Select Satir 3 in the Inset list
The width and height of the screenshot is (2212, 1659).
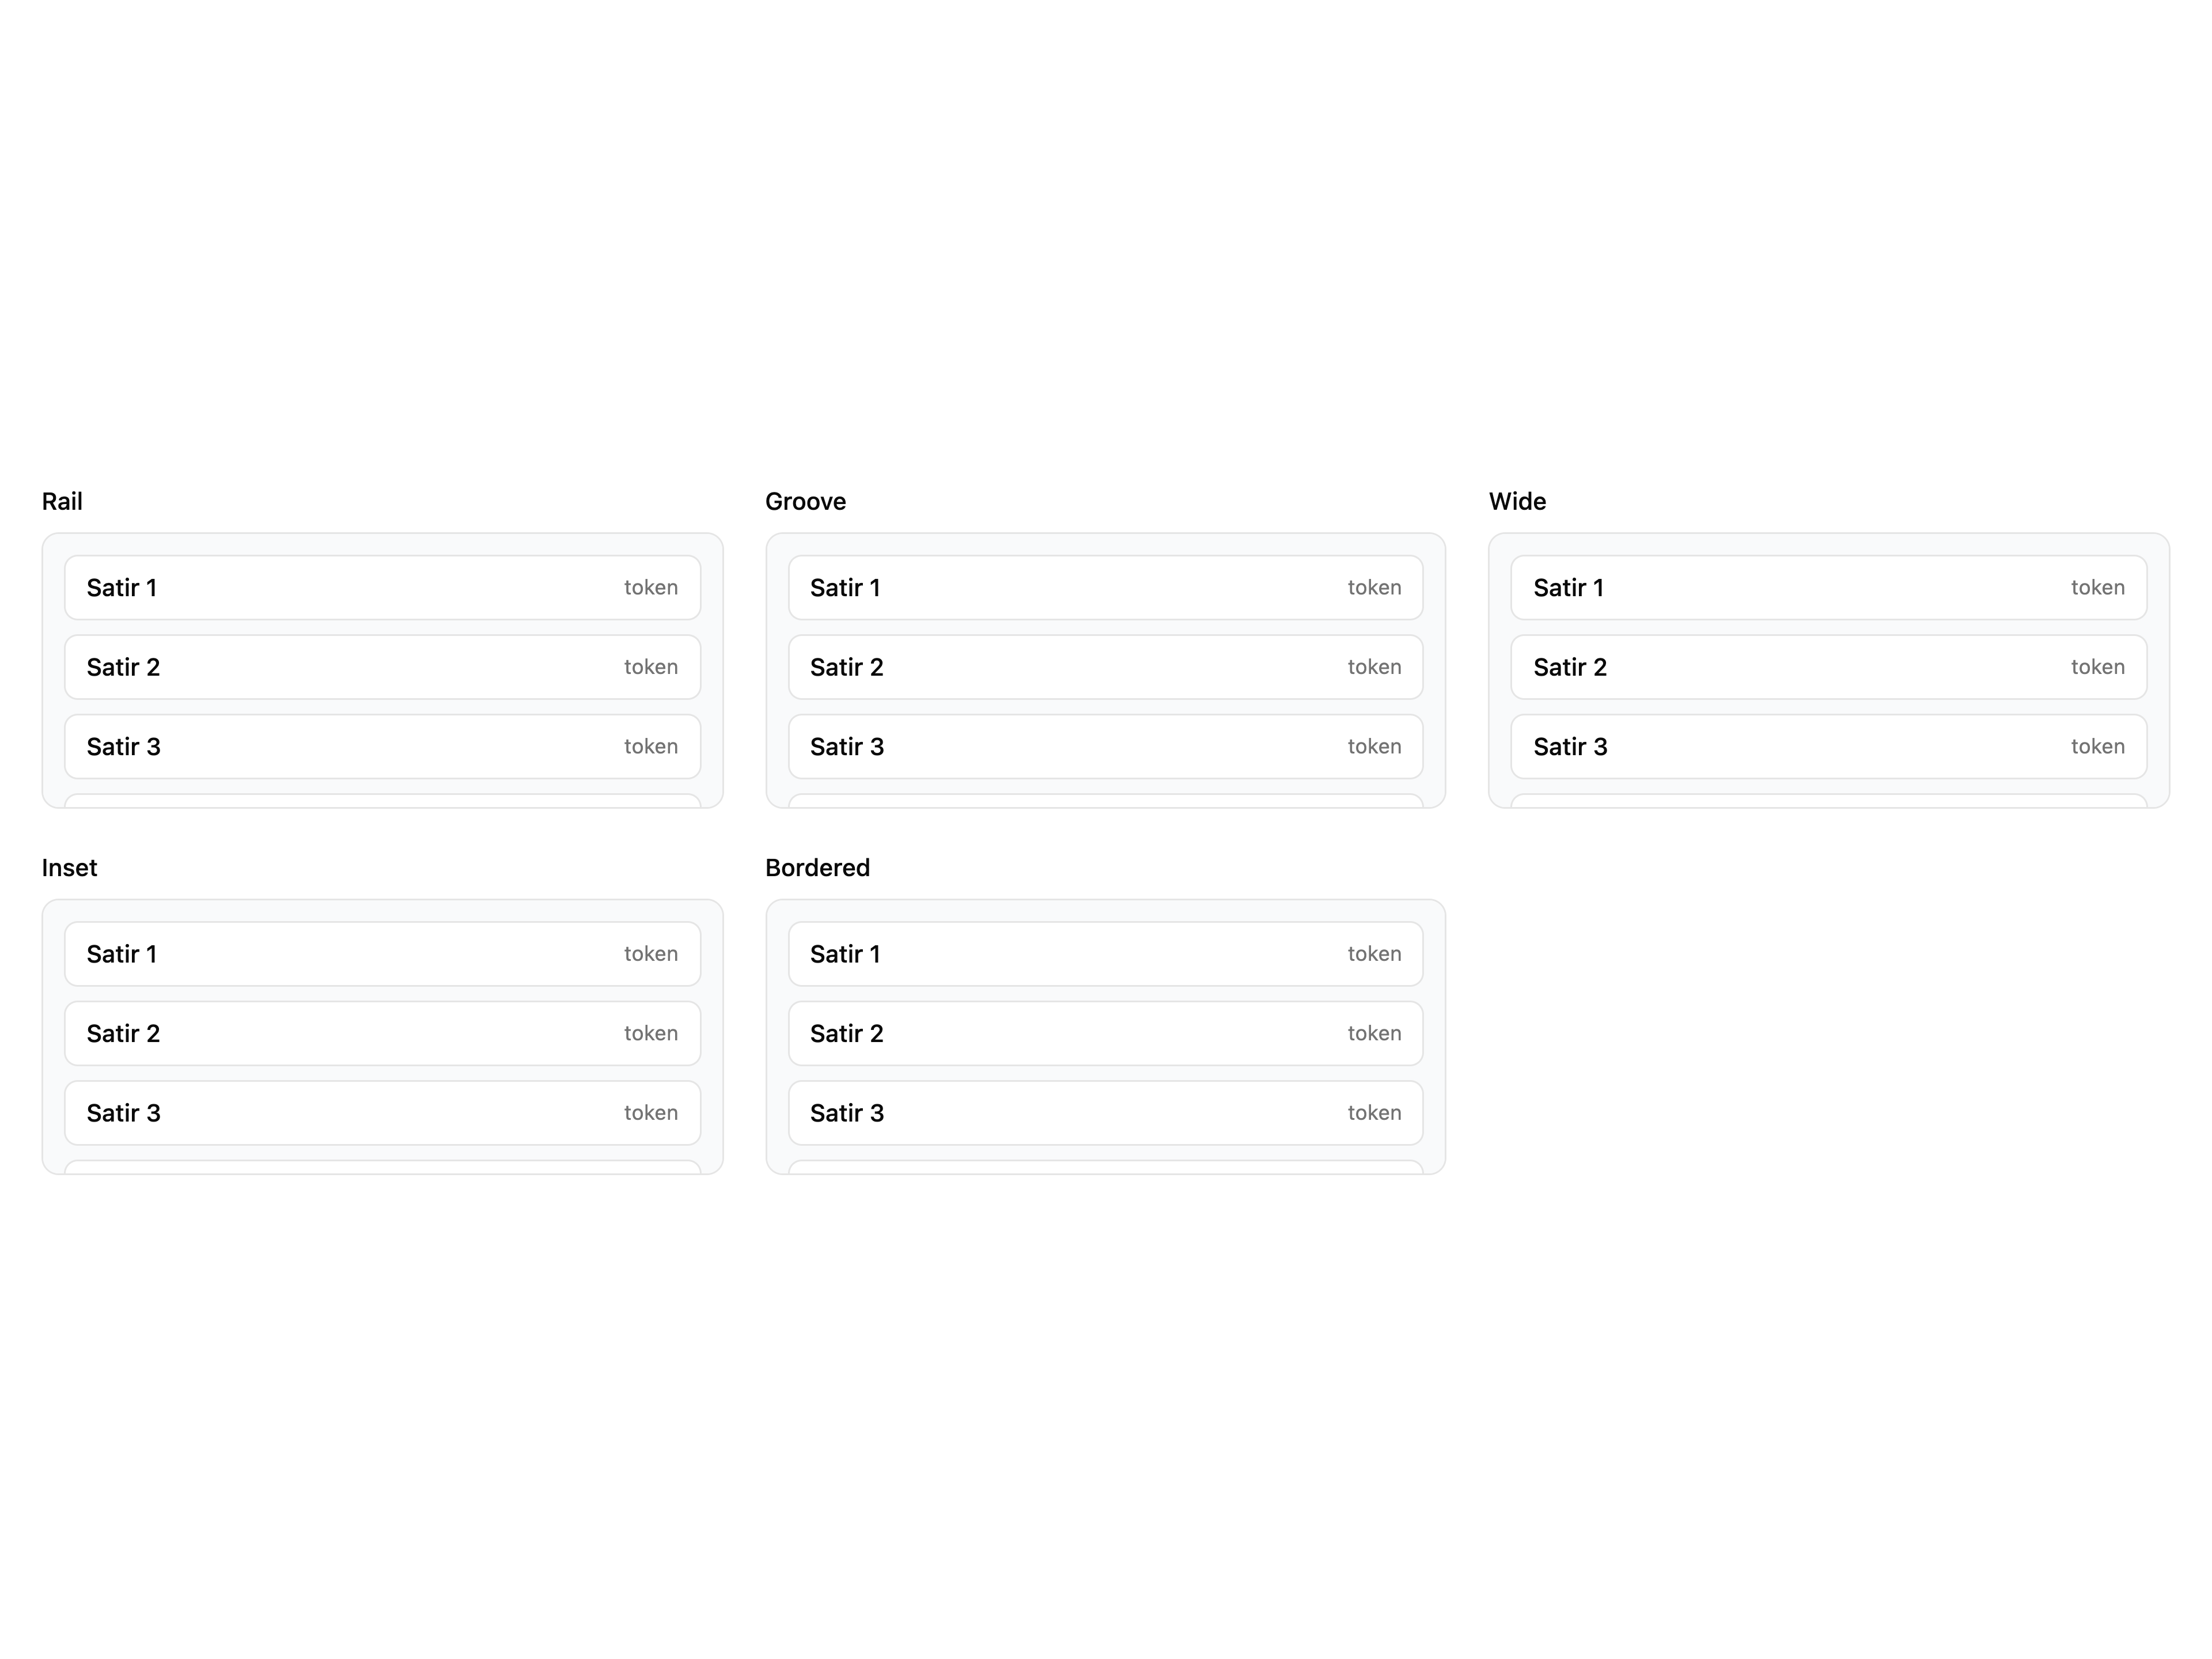382,1113
